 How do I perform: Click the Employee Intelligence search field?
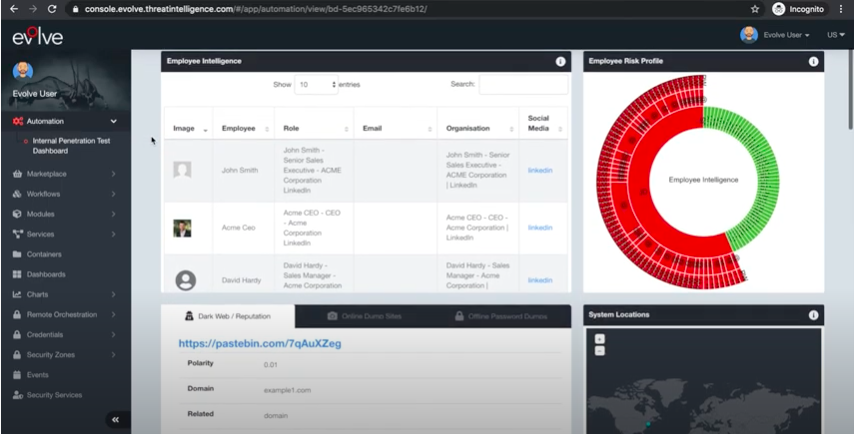(523, 84)
